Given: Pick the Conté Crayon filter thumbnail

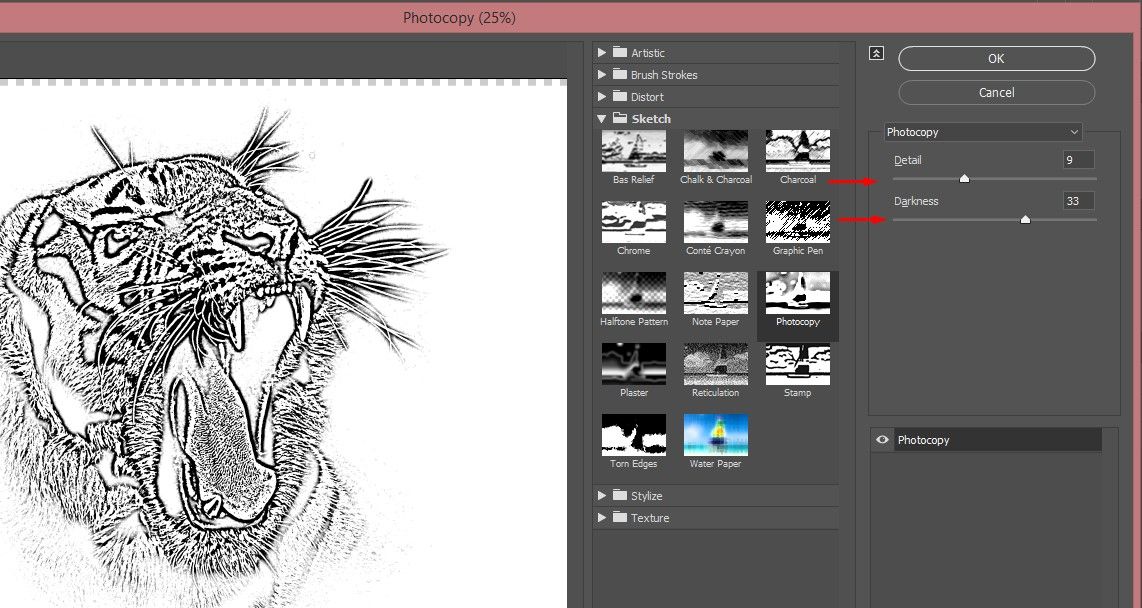Looking at the screenshot, I should pyautogui.click(x=715, y=222).
